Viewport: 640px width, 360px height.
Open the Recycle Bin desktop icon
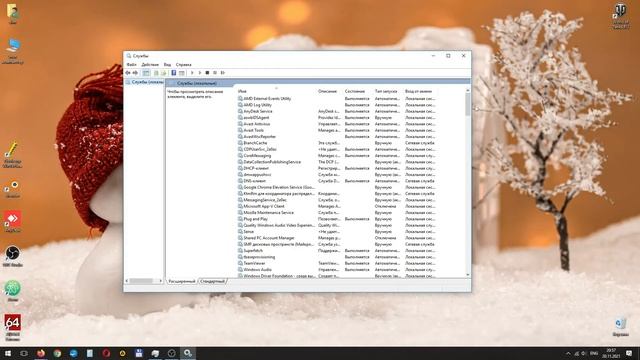tap(620, 327)
